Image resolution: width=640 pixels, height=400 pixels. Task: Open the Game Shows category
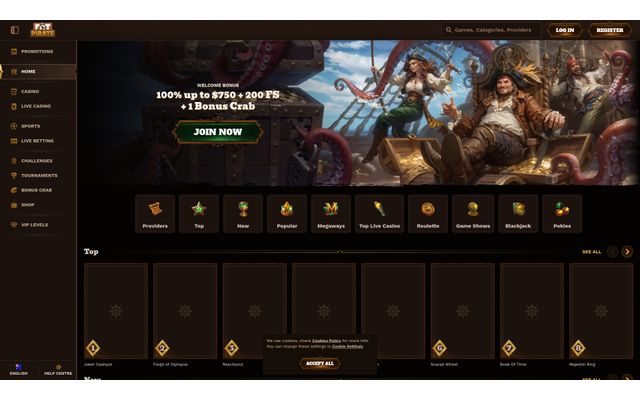pyautogui.click(x=473, y=213)
